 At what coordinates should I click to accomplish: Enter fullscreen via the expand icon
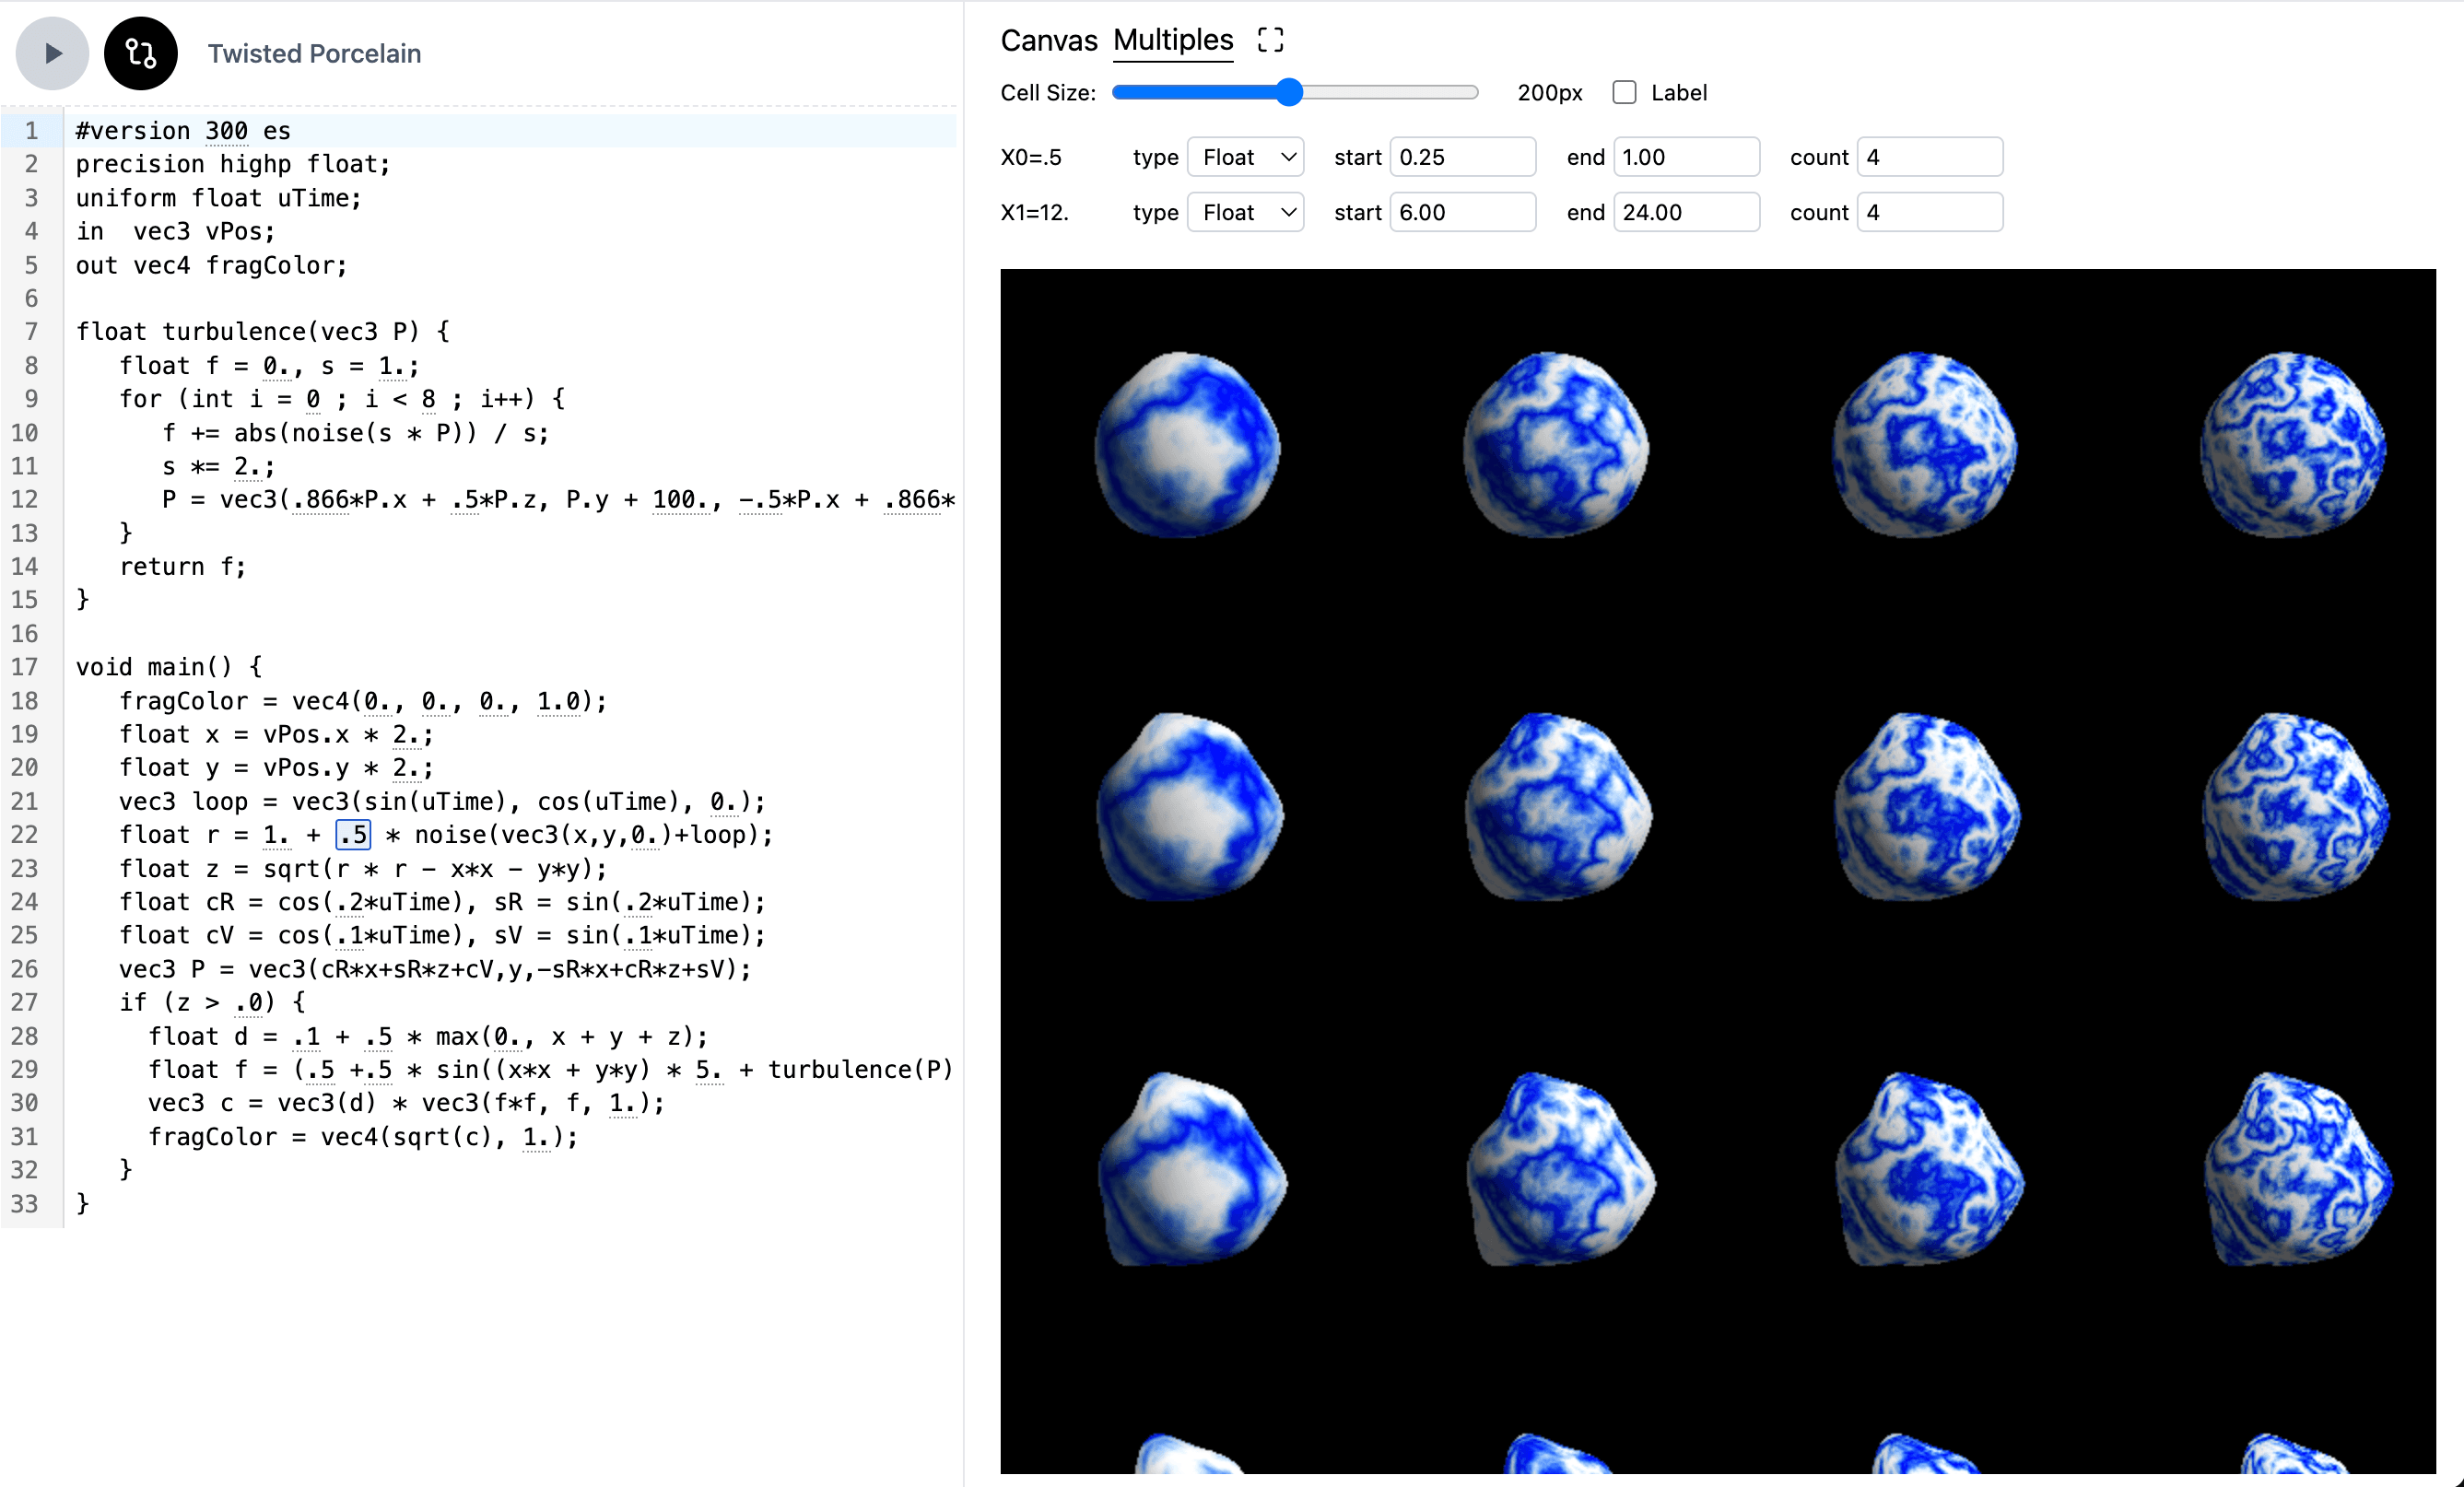pyautogui.click(x=1270, y=40)
